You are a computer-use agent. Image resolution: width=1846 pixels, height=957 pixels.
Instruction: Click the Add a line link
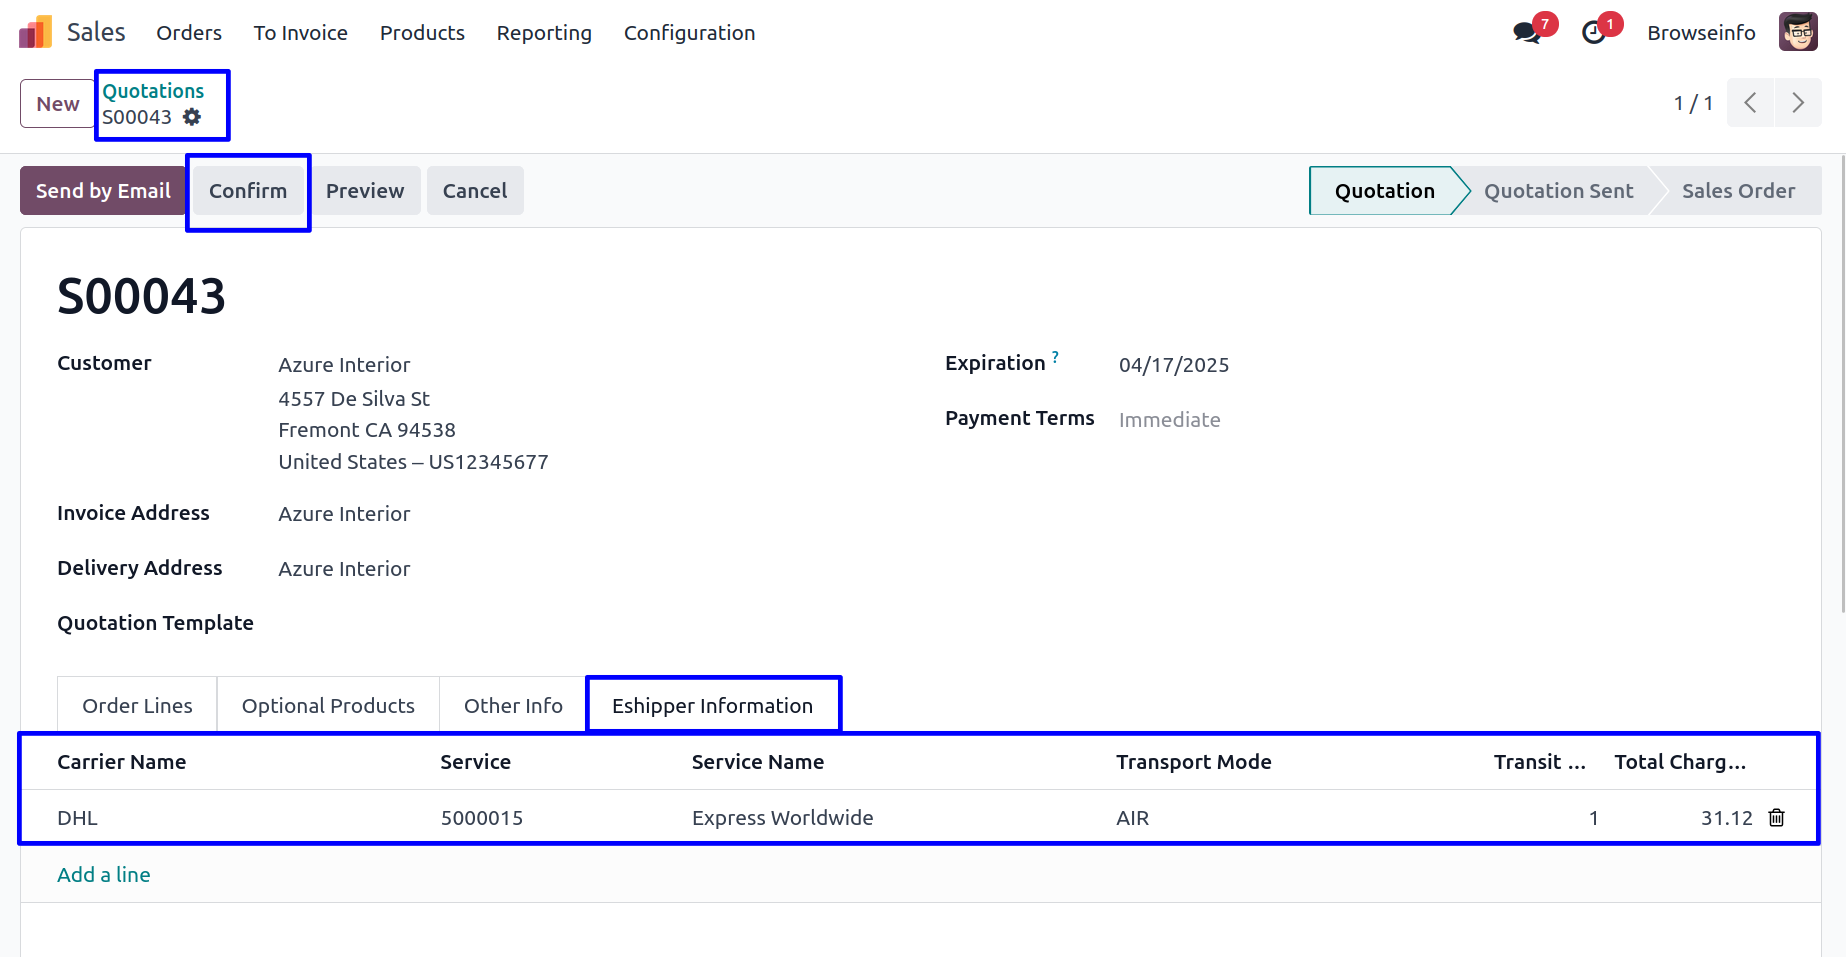click(104, 875)
